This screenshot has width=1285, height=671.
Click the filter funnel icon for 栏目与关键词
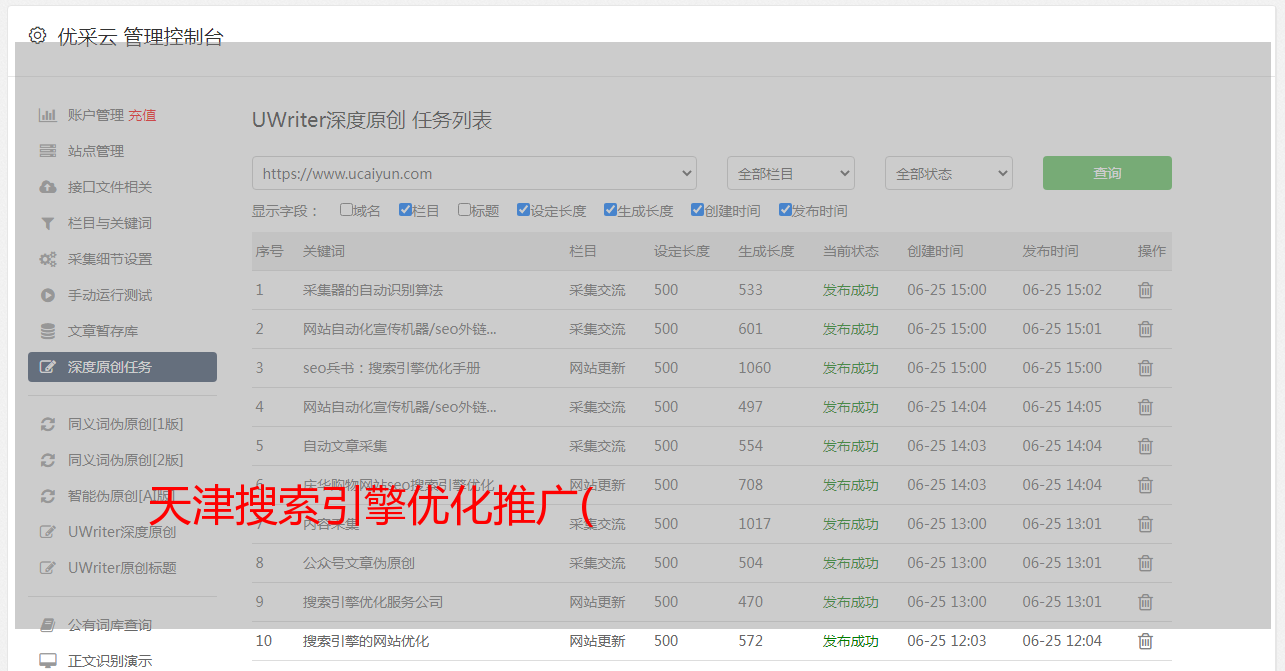pyautogui.click(x=47, y=223)
